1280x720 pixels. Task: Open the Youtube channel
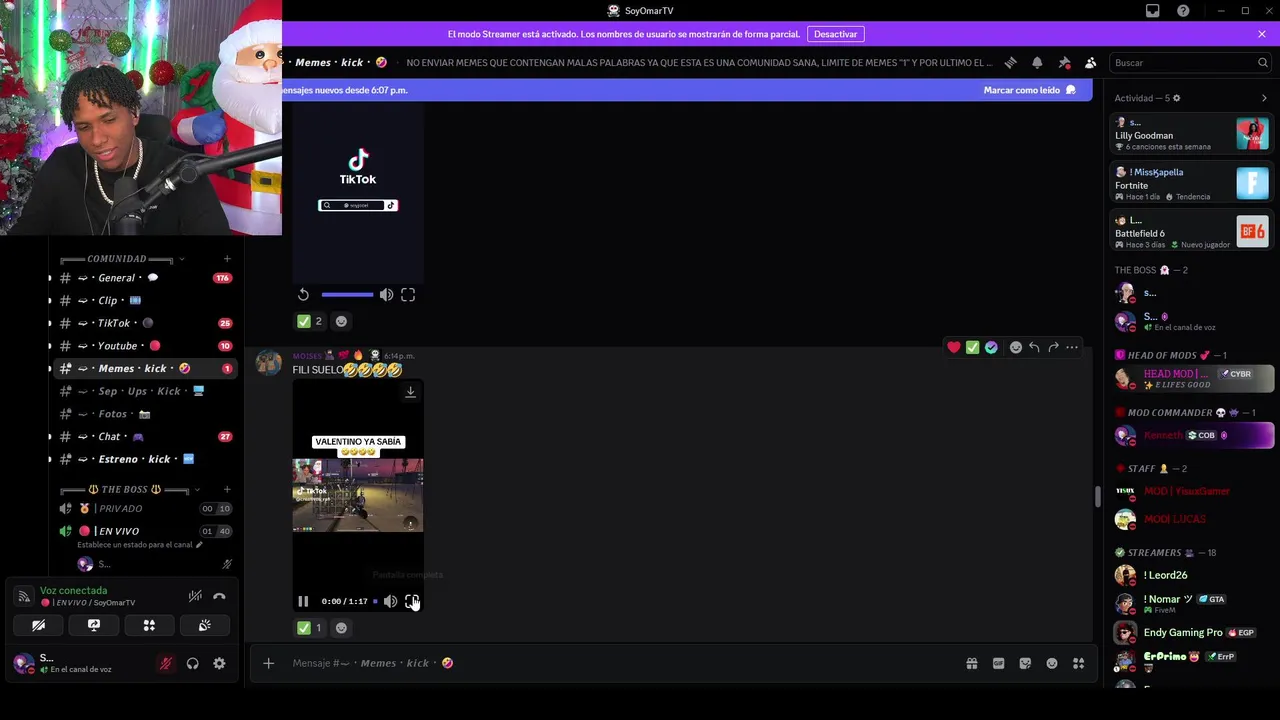(145, 346)
